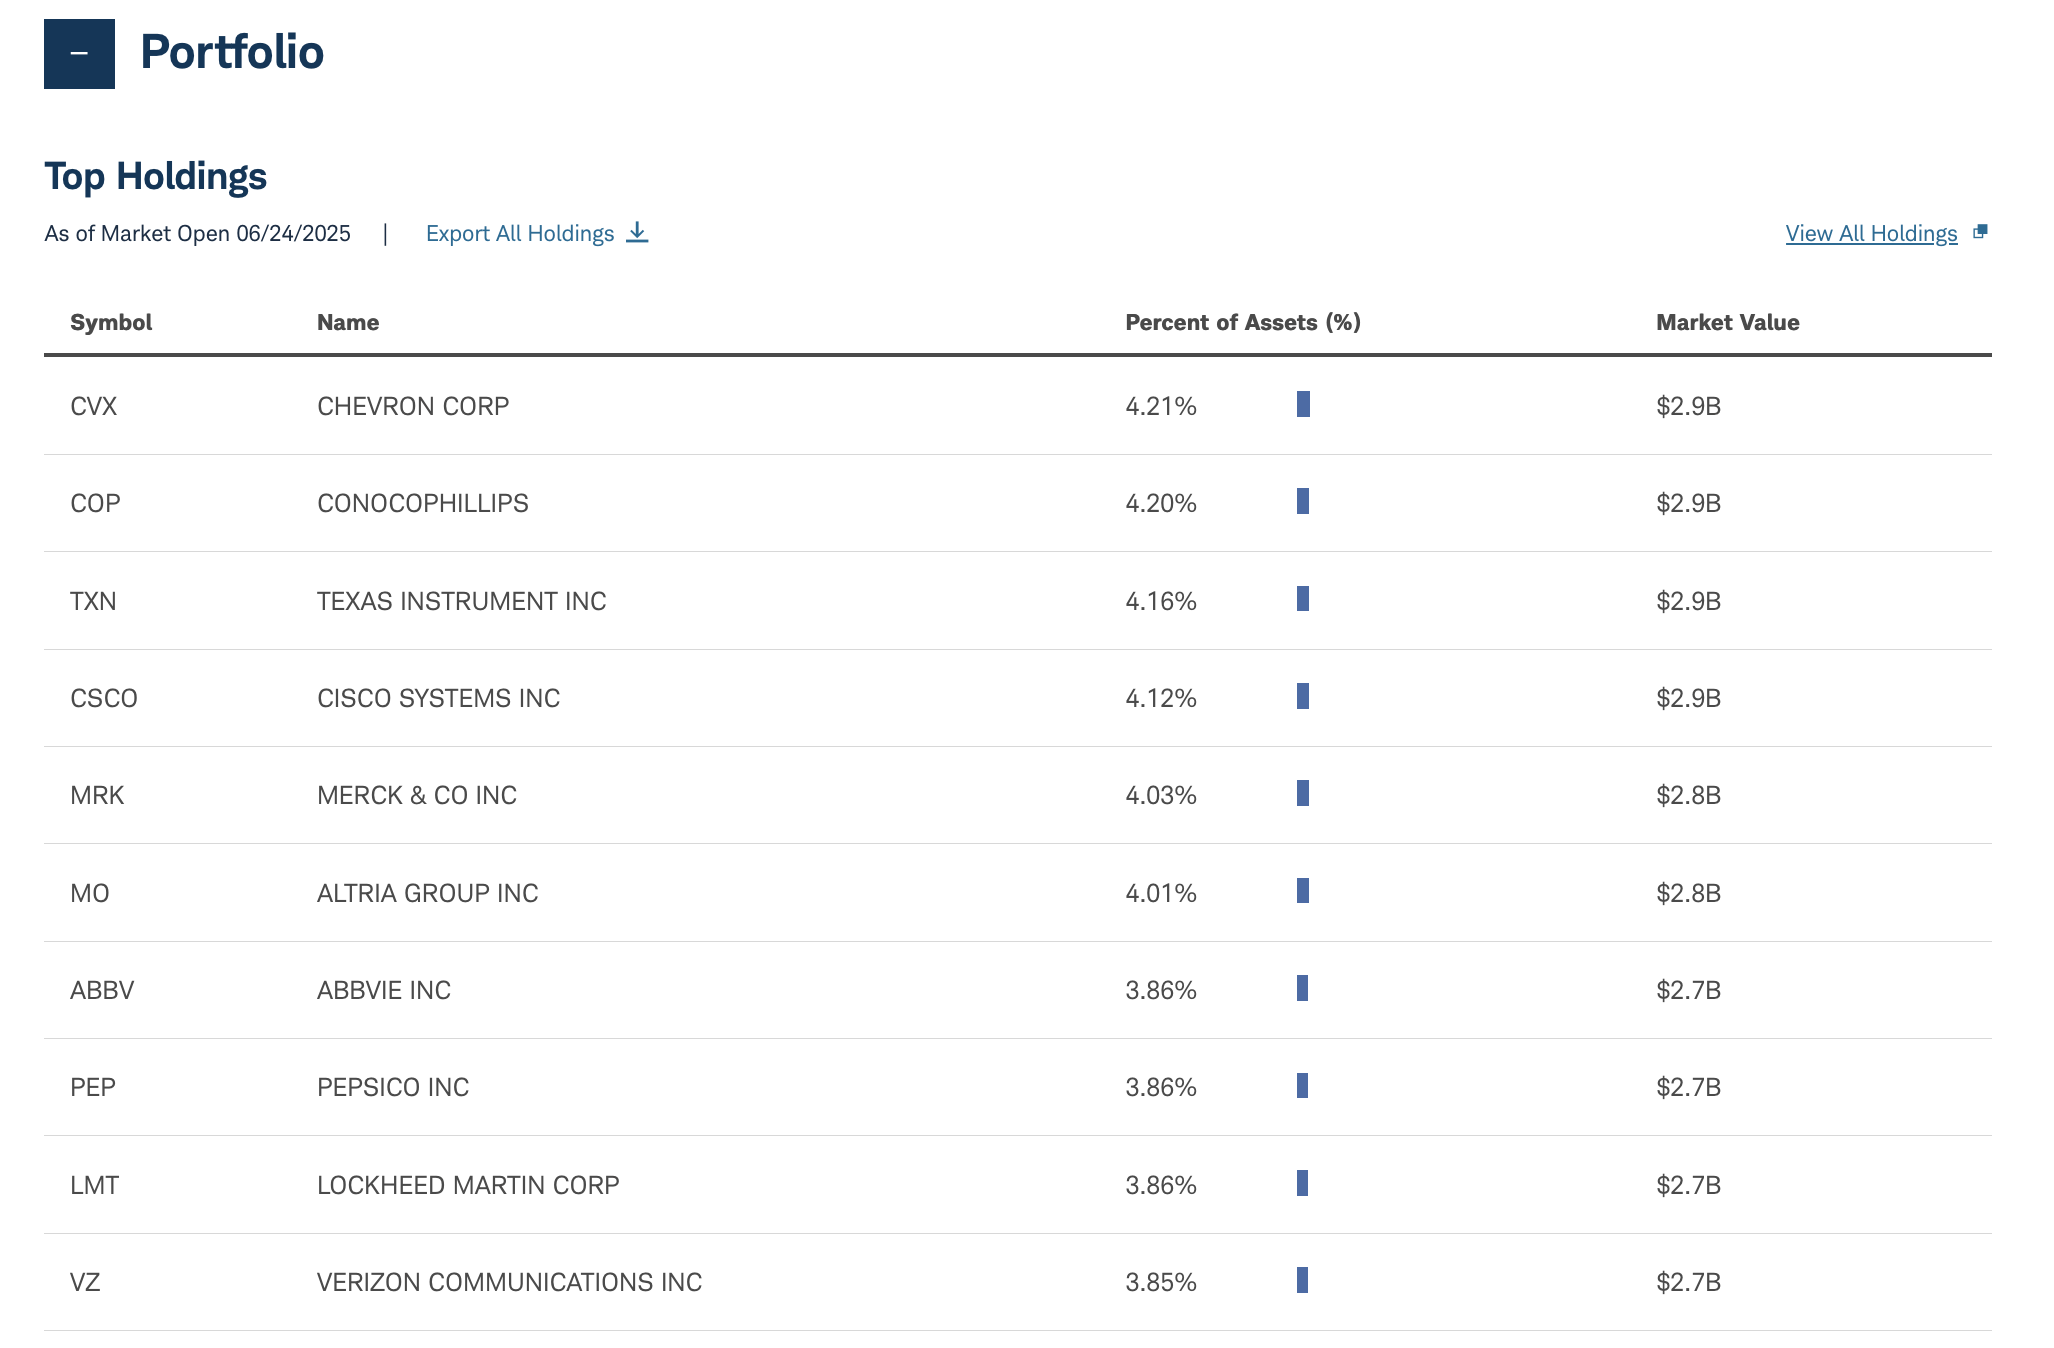Open the View All Holdings link
2054x1348 pixels.
[x=1871, y=233]
